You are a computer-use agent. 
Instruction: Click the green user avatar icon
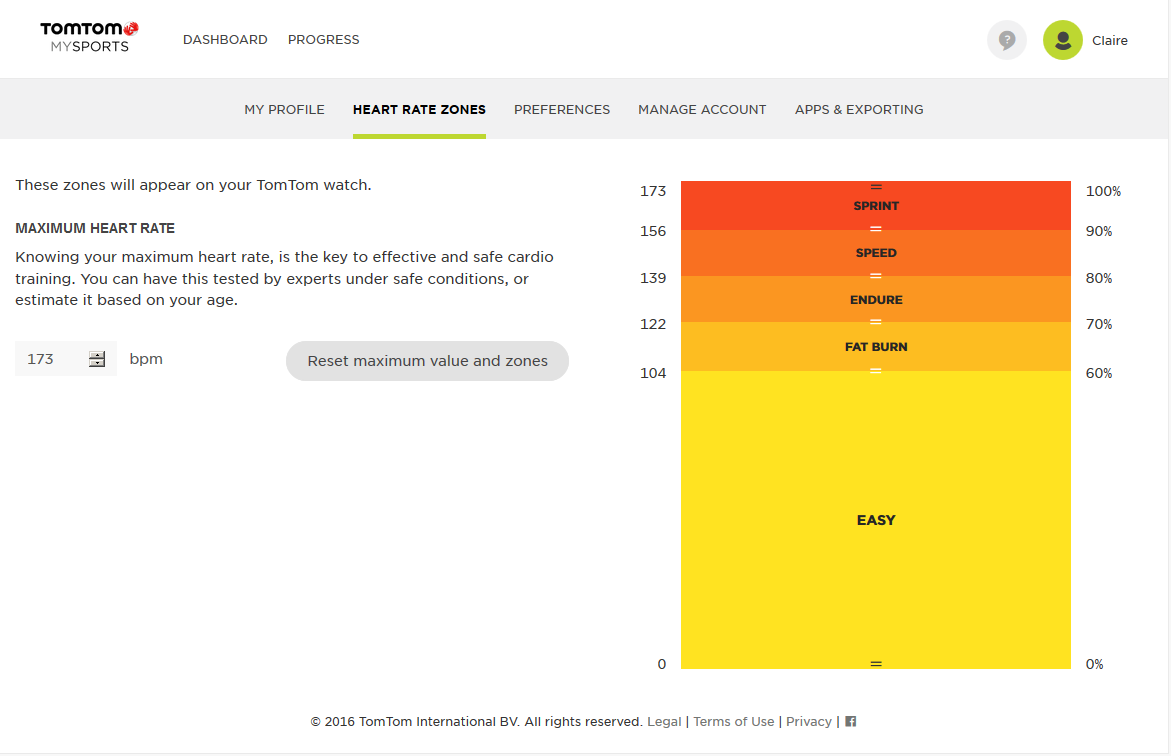[x=1062, y=40]
